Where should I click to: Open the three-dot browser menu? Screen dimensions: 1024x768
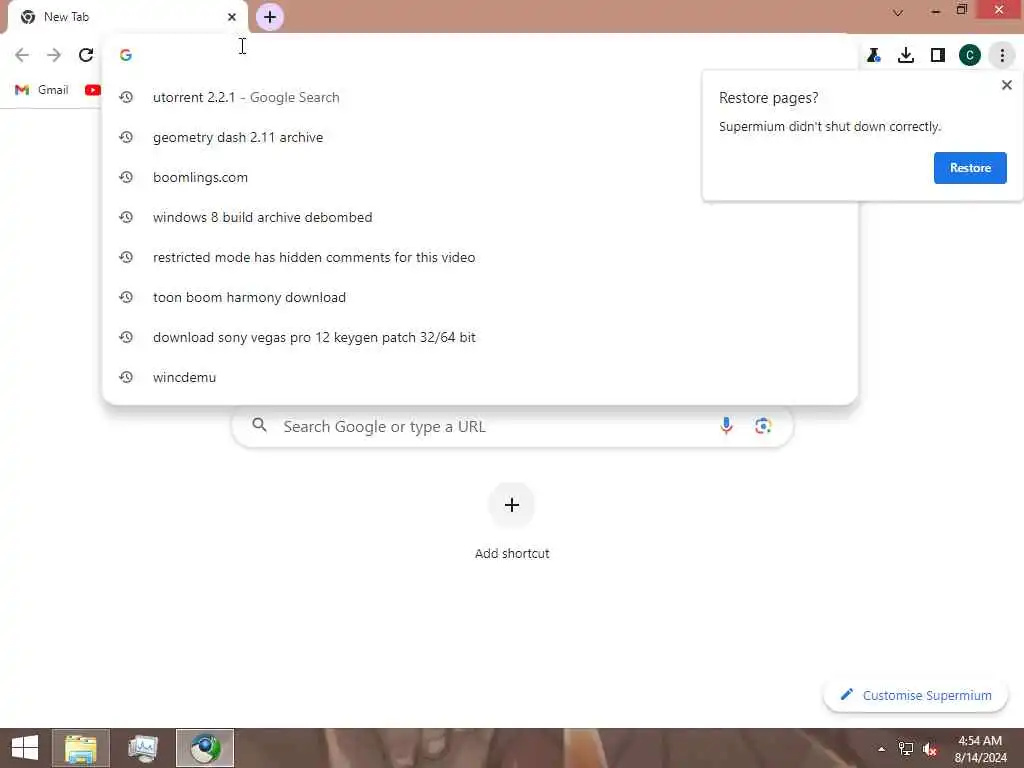point(1002,56)
